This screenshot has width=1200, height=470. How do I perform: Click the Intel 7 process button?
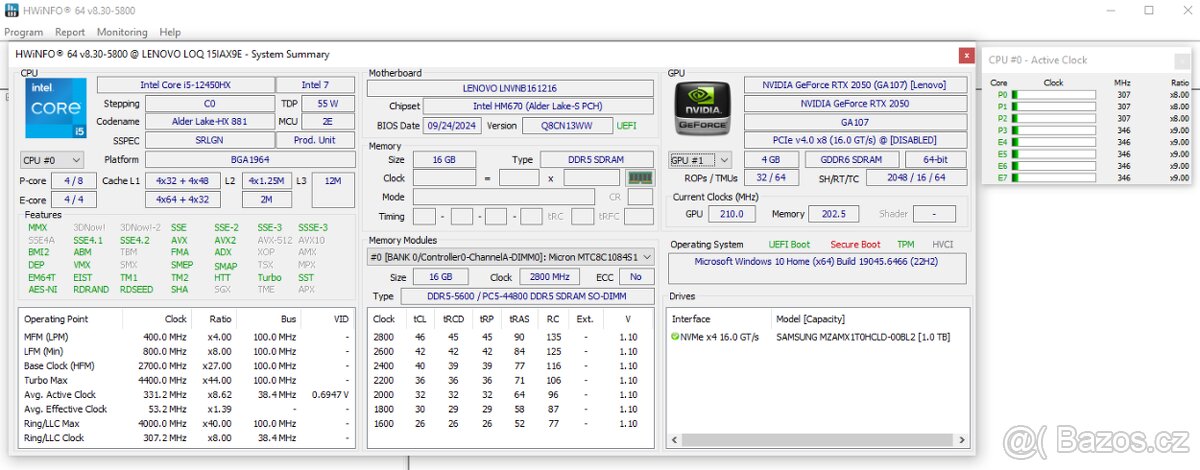[315, 85]
